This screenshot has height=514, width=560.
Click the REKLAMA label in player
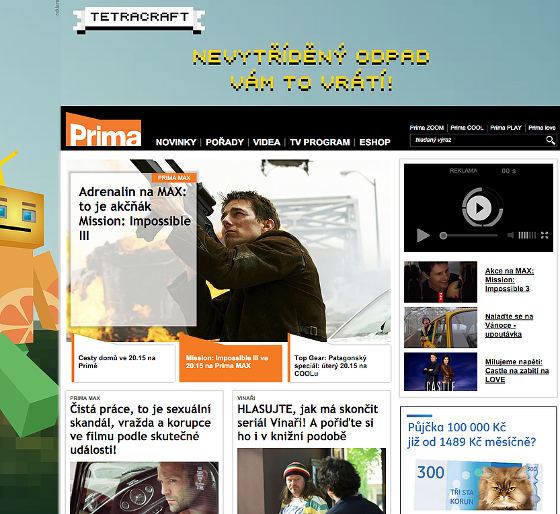coord(463,171)
